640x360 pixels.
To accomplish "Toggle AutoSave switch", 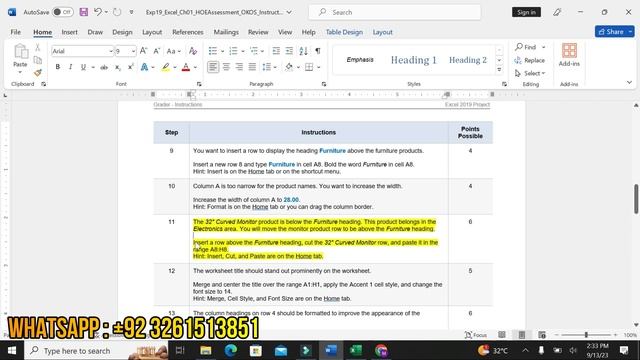I will click(x=63, y=12).
